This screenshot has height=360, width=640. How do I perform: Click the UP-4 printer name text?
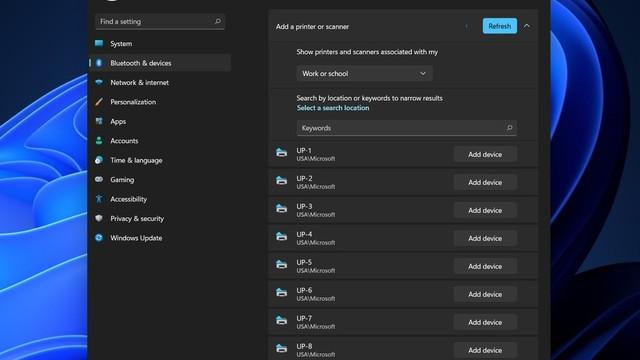[x=304, y=234]
